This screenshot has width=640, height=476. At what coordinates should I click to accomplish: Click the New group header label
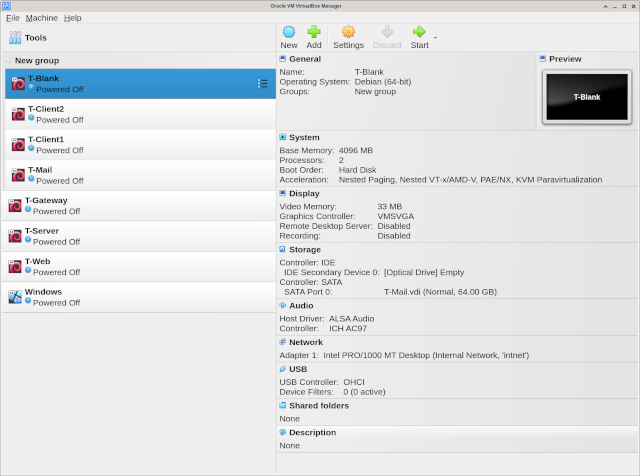[37, 61]
